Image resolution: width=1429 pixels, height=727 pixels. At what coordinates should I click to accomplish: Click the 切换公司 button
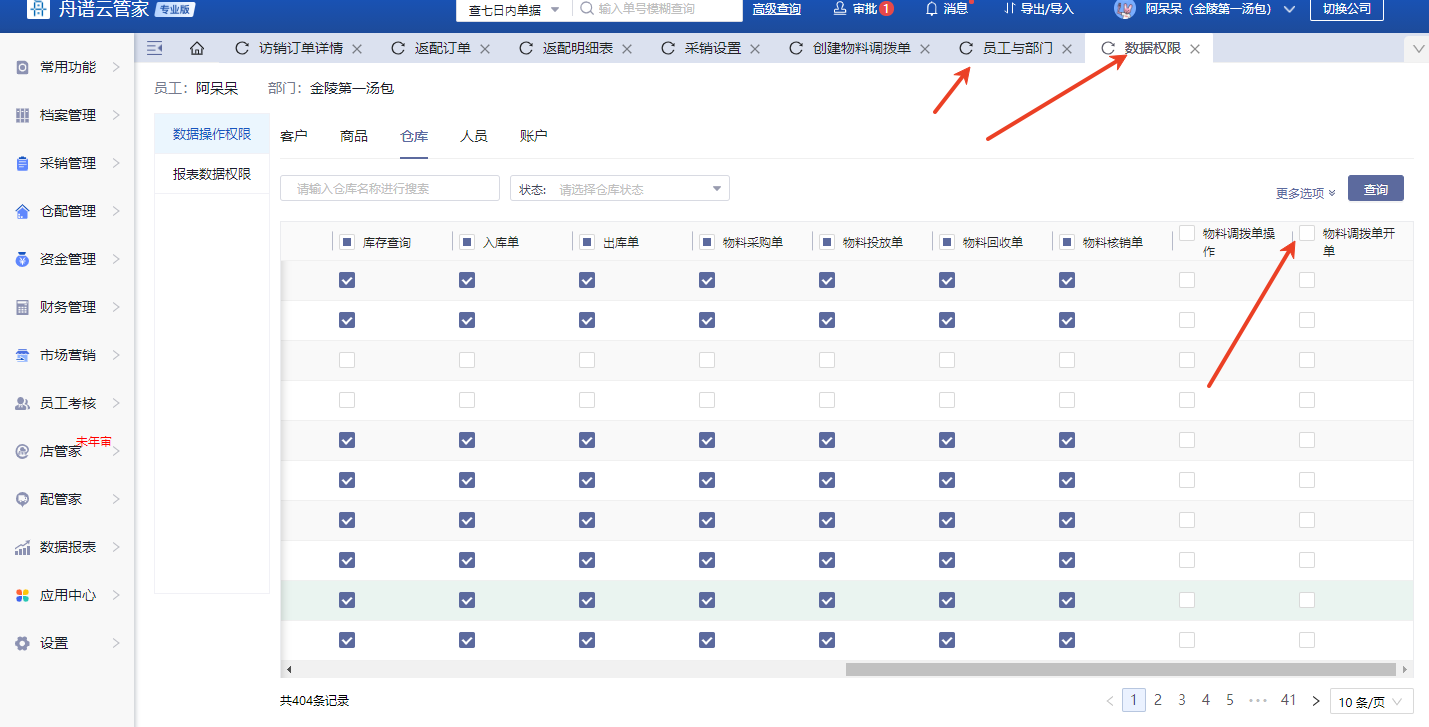coord(1346,9)
